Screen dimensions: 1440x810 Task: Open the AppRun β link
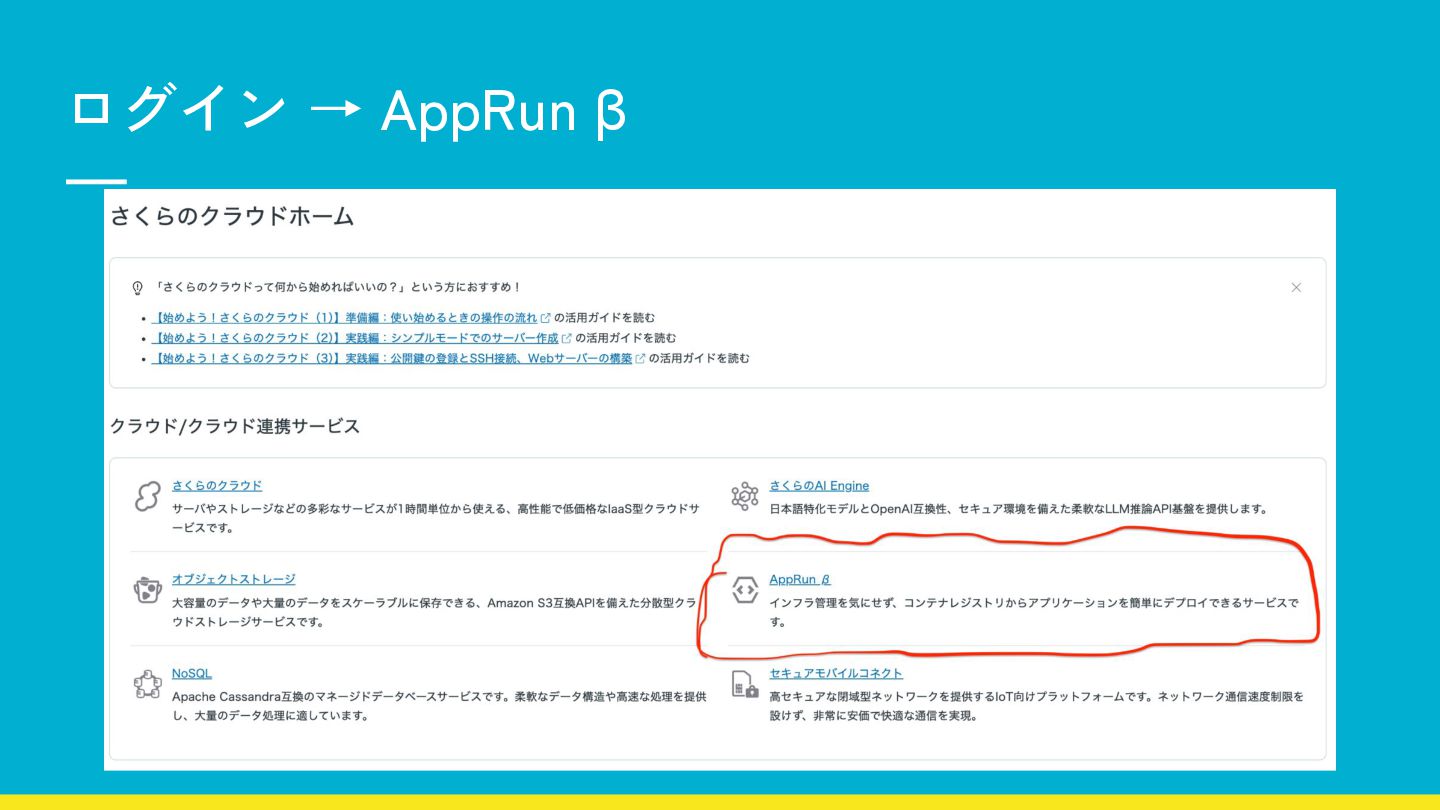pos(799,579)
